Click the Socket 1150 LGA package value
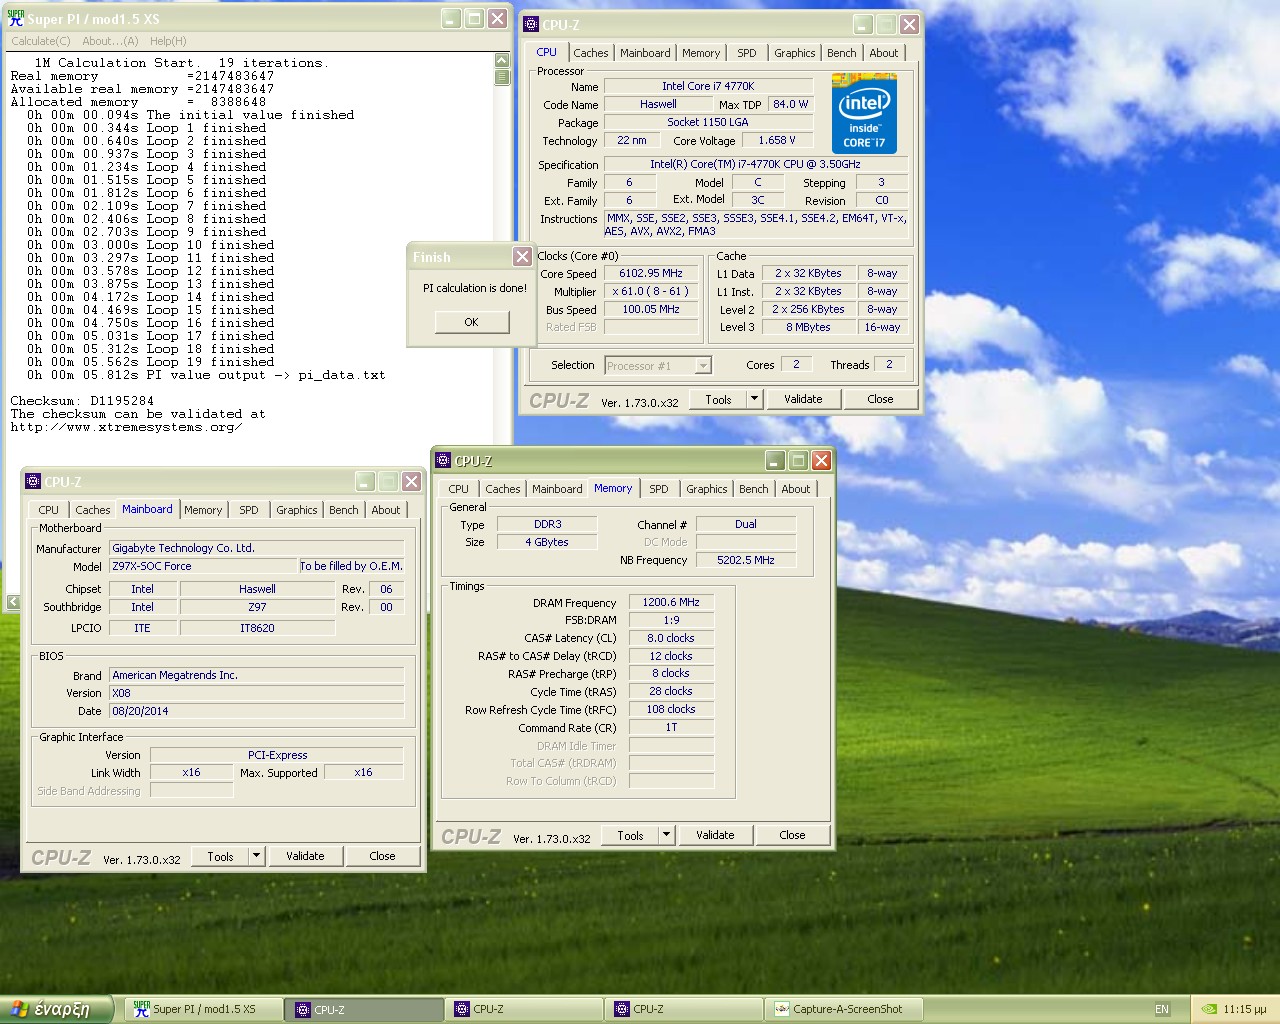Viewport: 1280px width, 1024px height. pyautogui.click(x=708, y=122)
